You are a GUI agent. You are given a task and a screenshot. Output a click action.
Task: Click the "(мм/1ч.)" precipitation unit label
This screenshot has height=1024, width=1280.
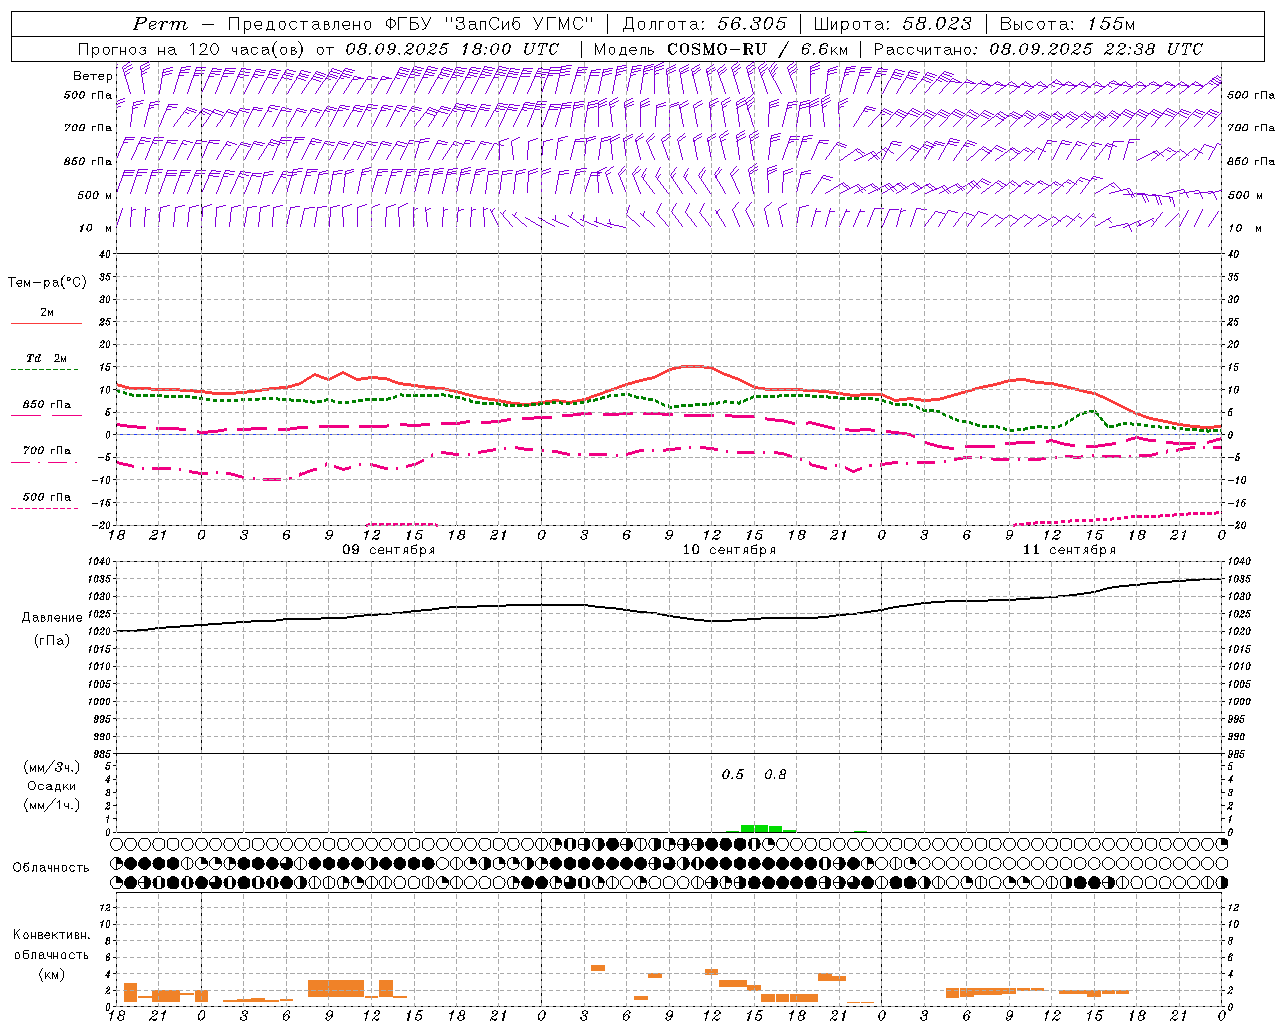(51, 805)
